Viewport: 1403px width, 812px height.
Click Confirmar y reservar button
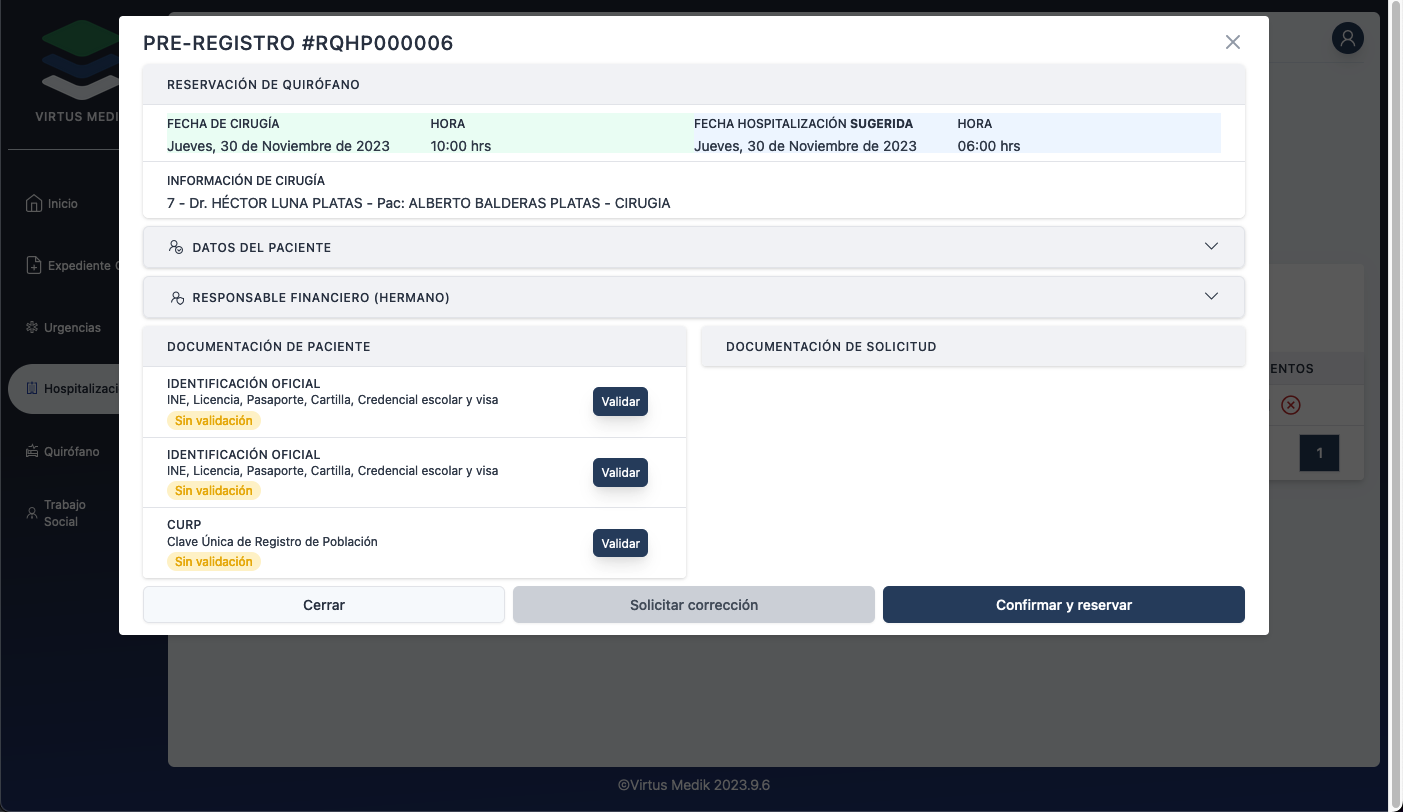pyautogui.click(x=1063, y=605)
